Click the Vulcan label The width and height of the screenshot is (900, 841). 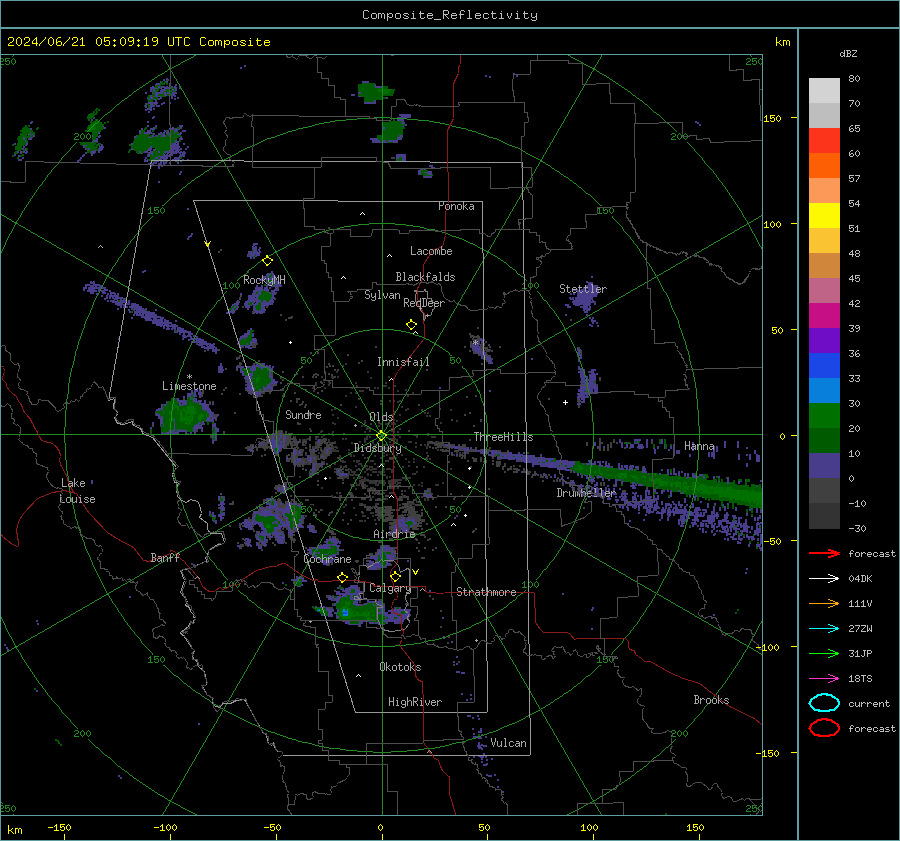click(508, 743)
